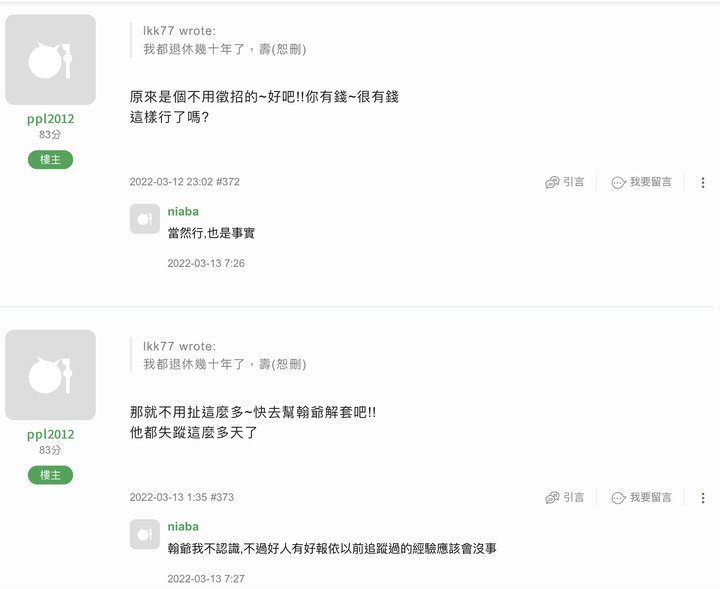Click niaba's small avatar under post #373
This screenshot has width=720, height=589.
(145, 534)
